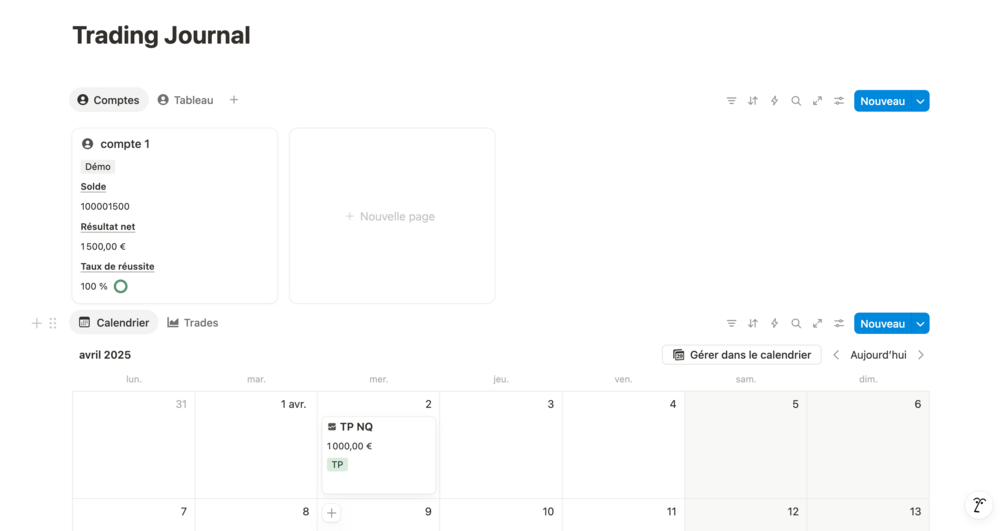Open view settings sliders in Calendrier toolbar
Viewport: 1005px width, 531px height.
[x=839, y=323]
